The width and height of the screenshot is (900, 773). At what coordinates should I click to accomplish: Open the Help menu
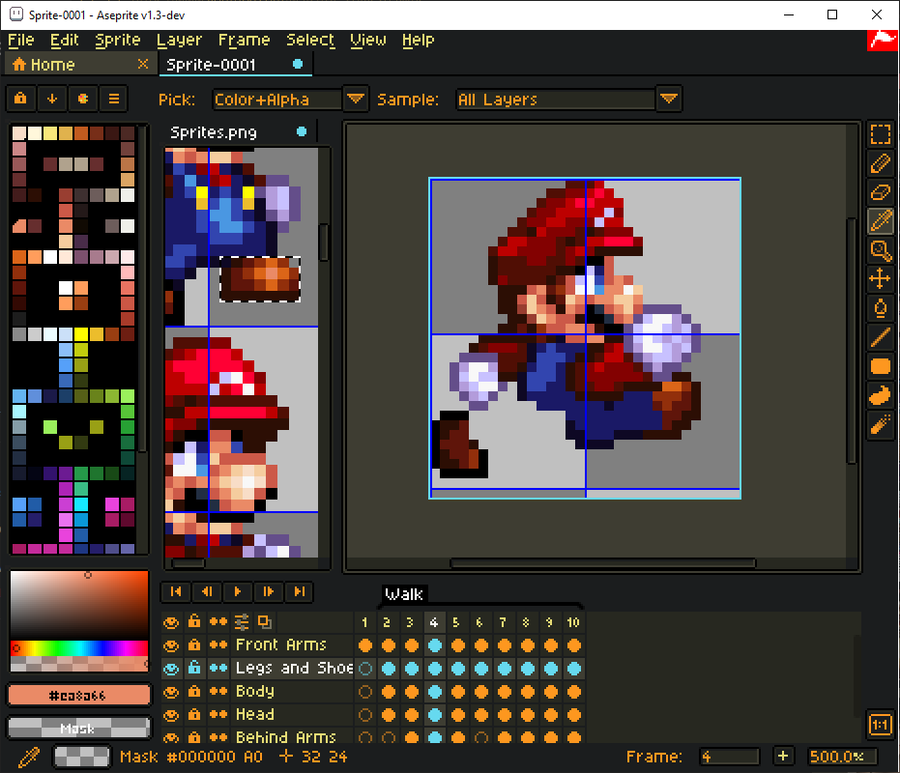(x=418, y=40)
